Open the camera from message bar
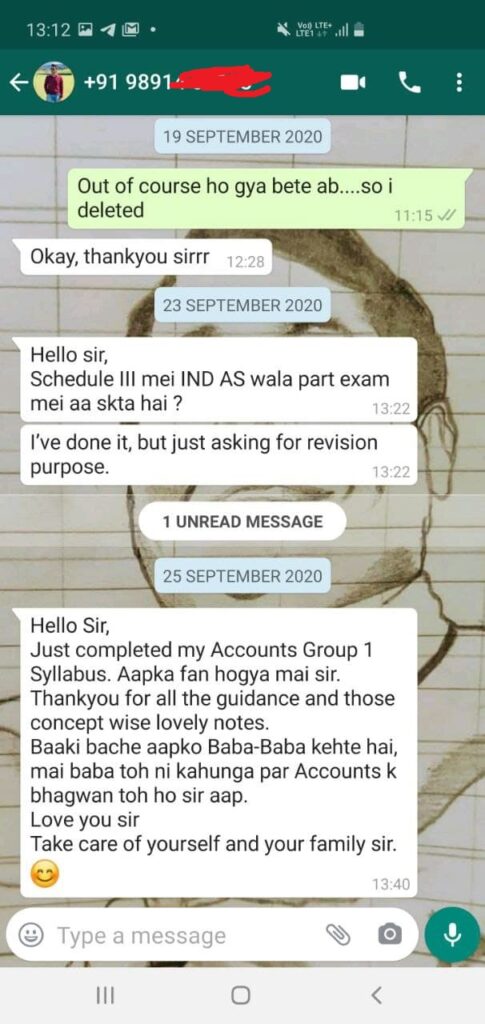This screenshot has width=485, height=1024. pyautogui.click(x=390, y=935)
